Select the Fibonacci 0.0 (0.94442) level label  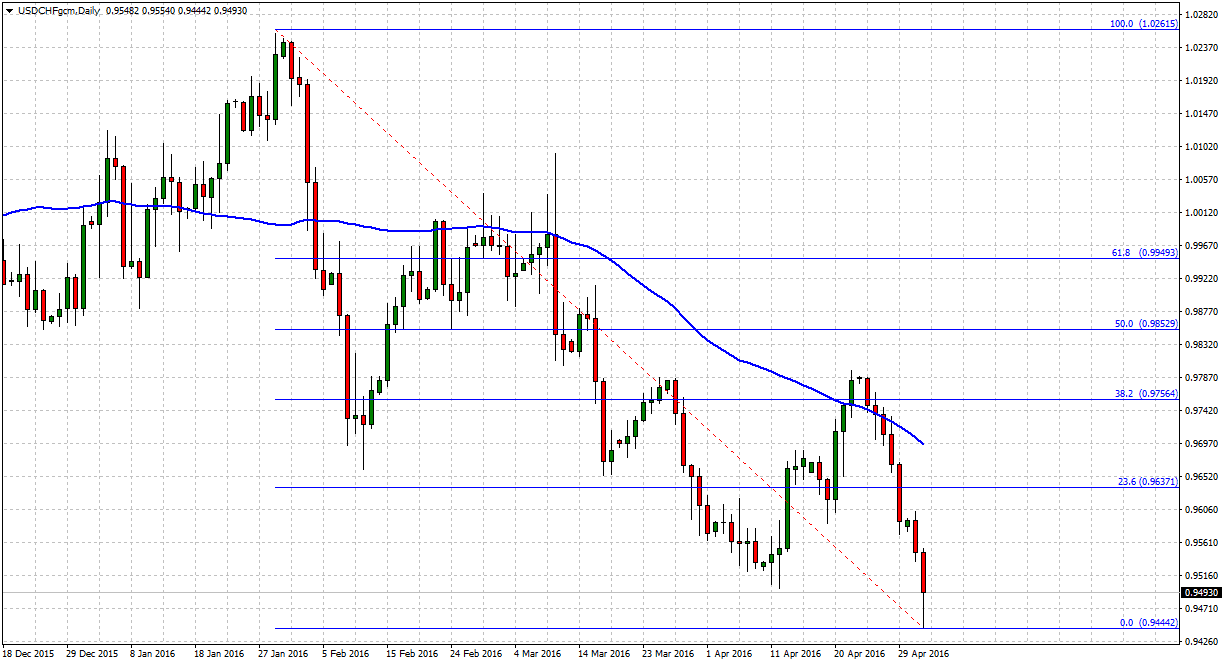[1149, 622]
